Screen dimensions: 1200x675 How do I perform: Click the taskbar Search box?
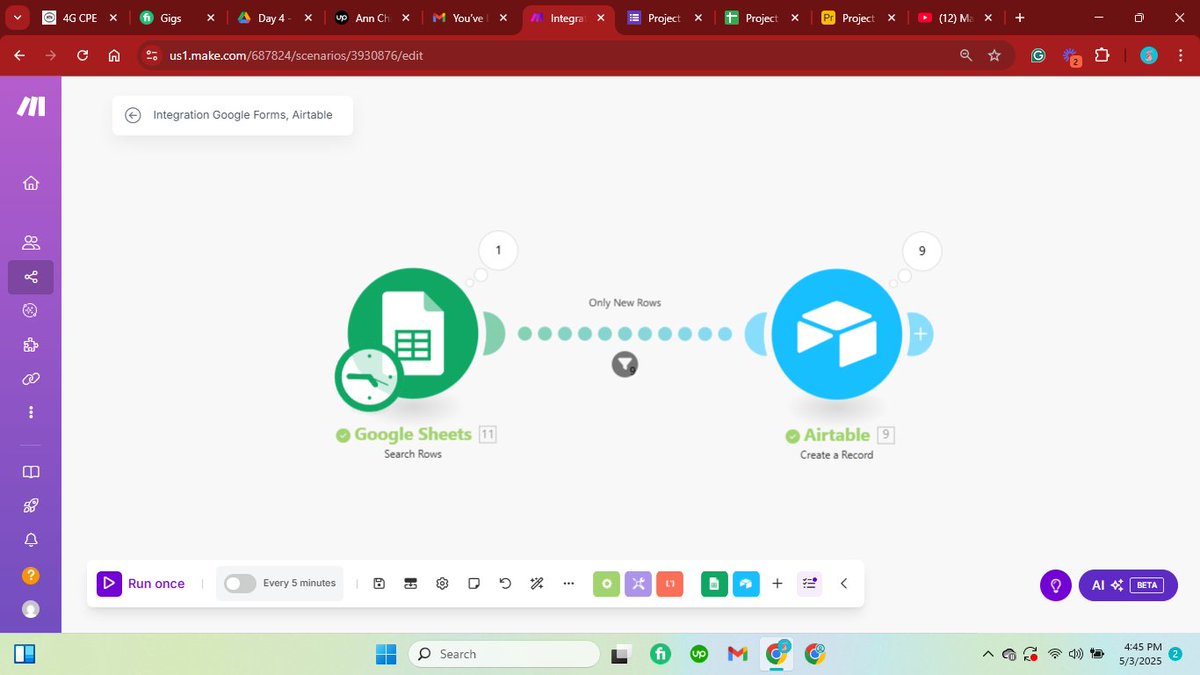pyautogui.click(x=503, y=654)
